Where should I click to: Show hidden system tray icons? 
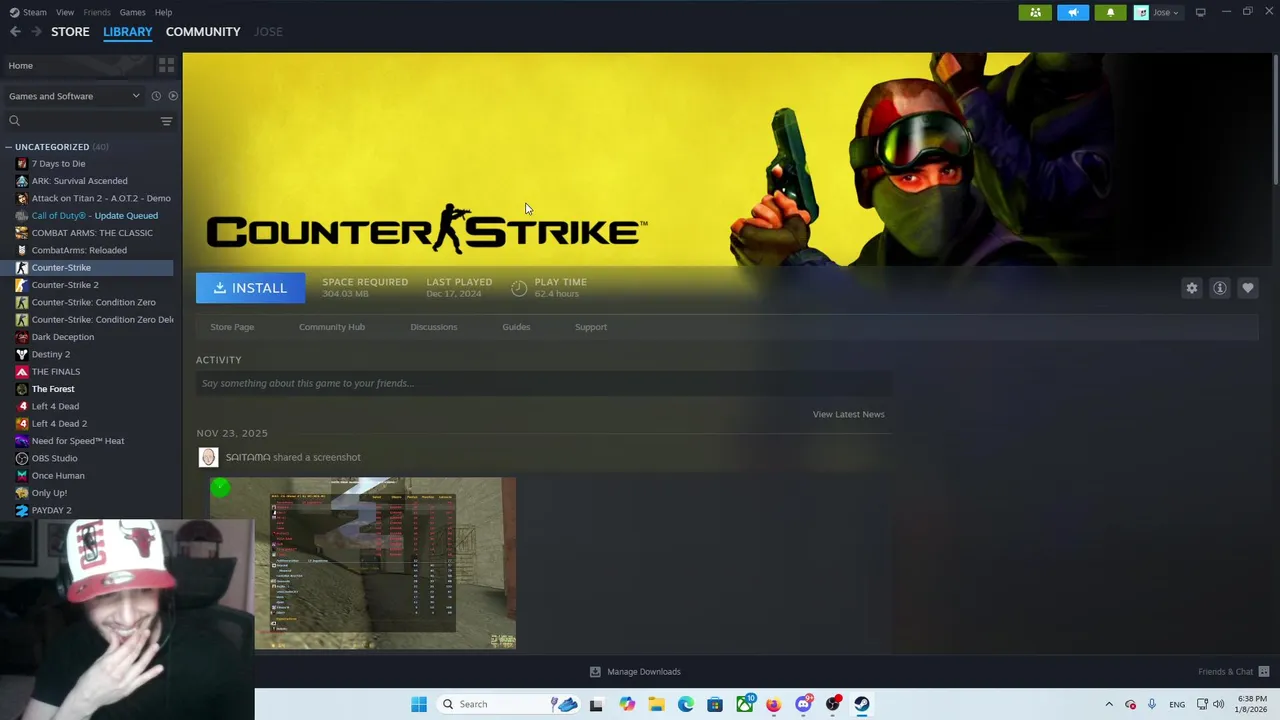1108,704
